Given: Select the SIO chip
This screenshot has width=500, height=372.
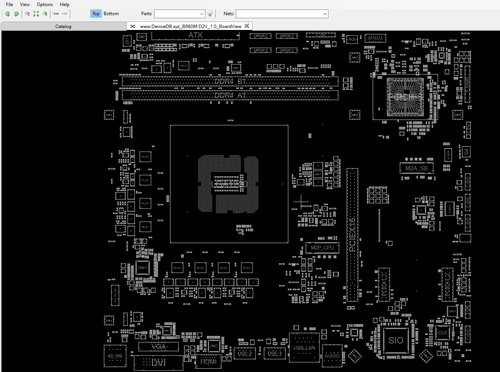Looking at the screenshot, I should pos(396,340).
